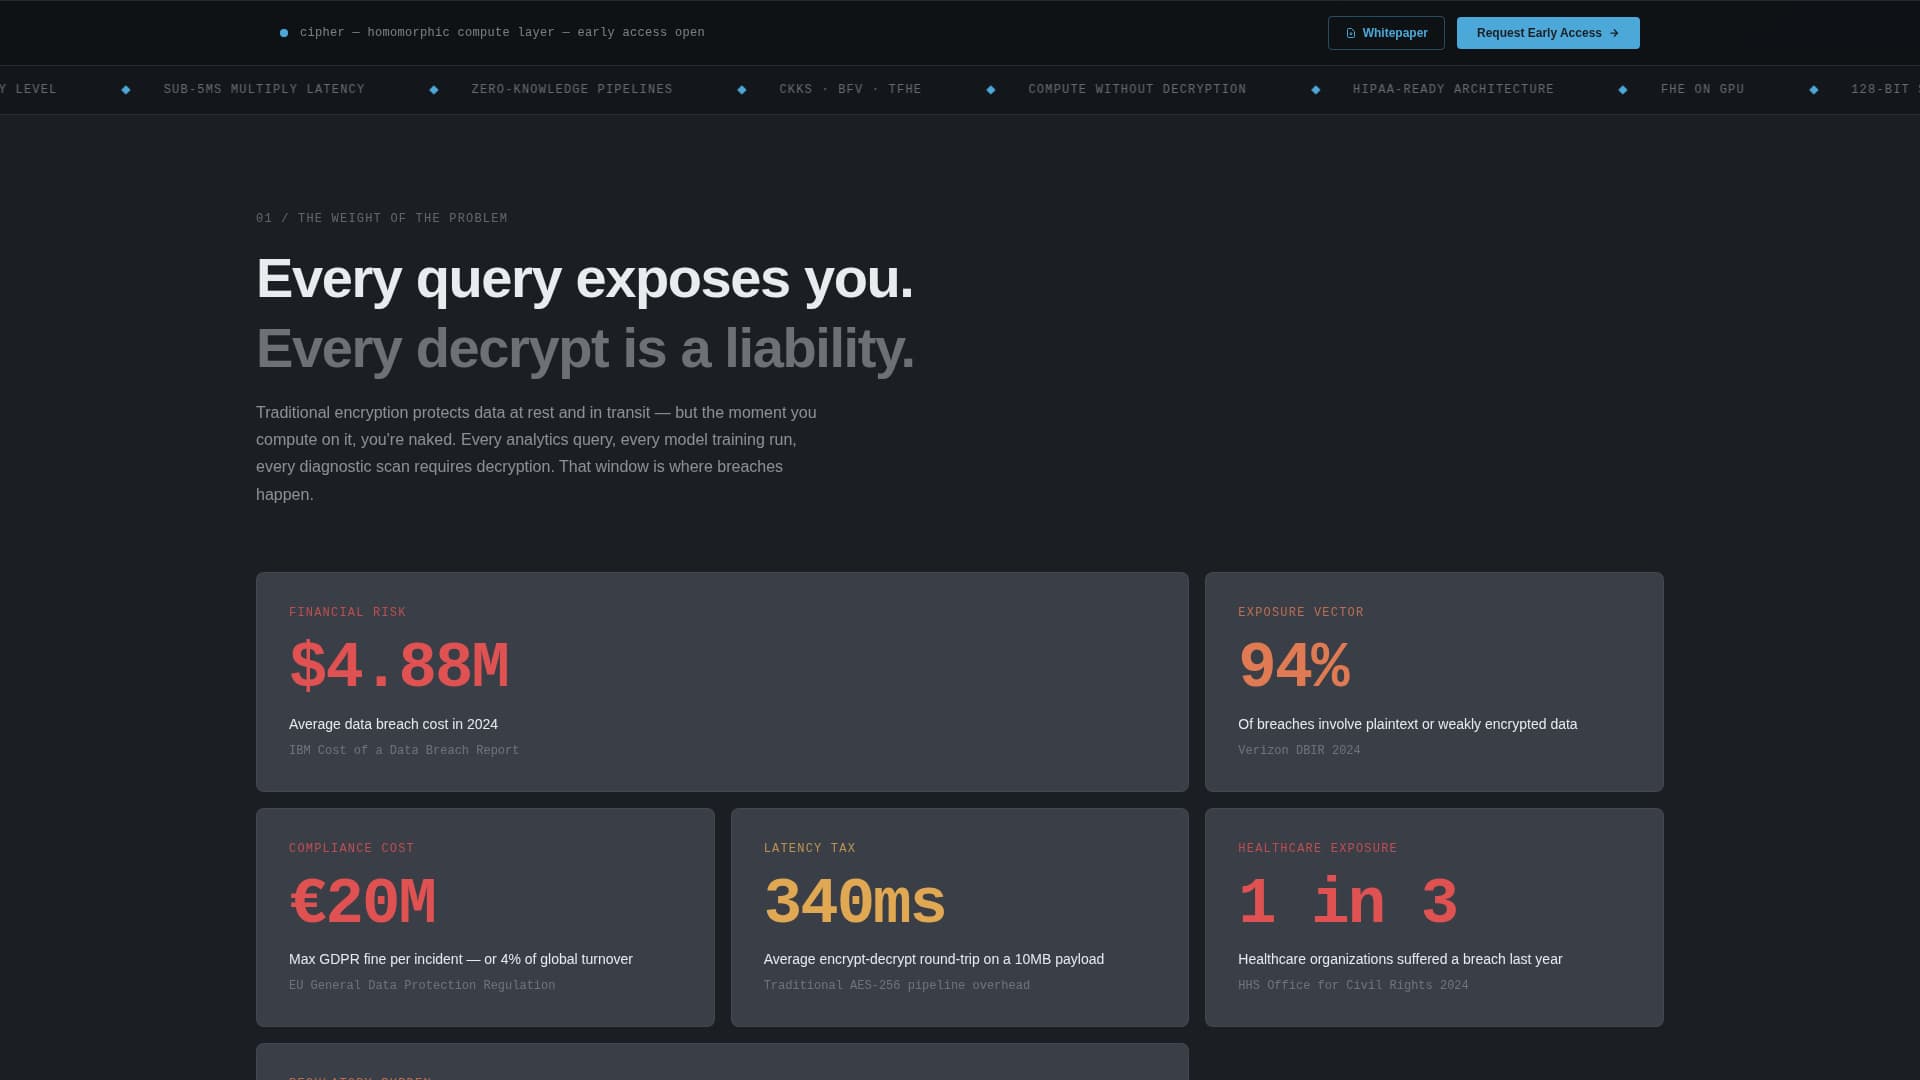This screenshot has height=1080, width=1920.
Task: Click the FINANCIAL RISK label
Action: [347, 612]
